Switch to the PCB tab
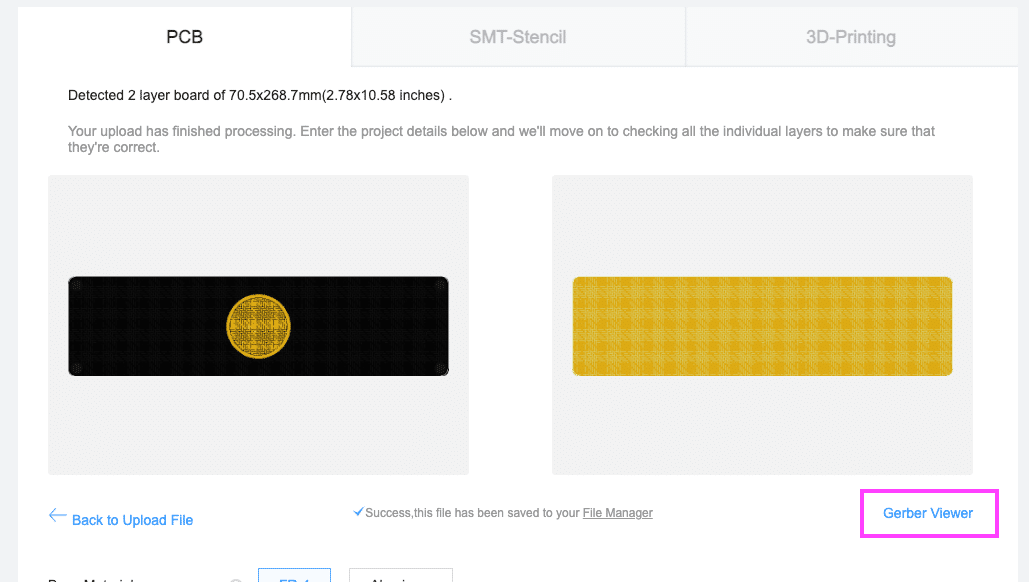 point(184,37)
